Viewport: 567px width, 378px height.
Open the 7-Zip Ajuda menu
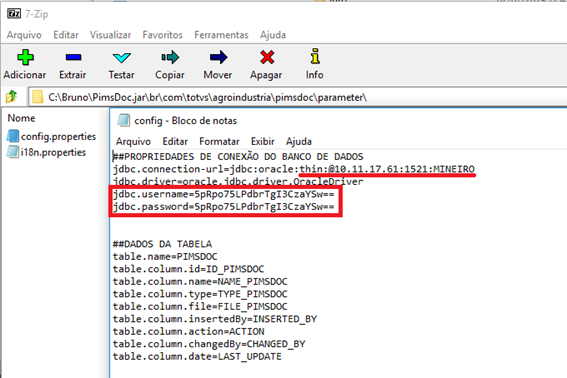coord(273,35)
